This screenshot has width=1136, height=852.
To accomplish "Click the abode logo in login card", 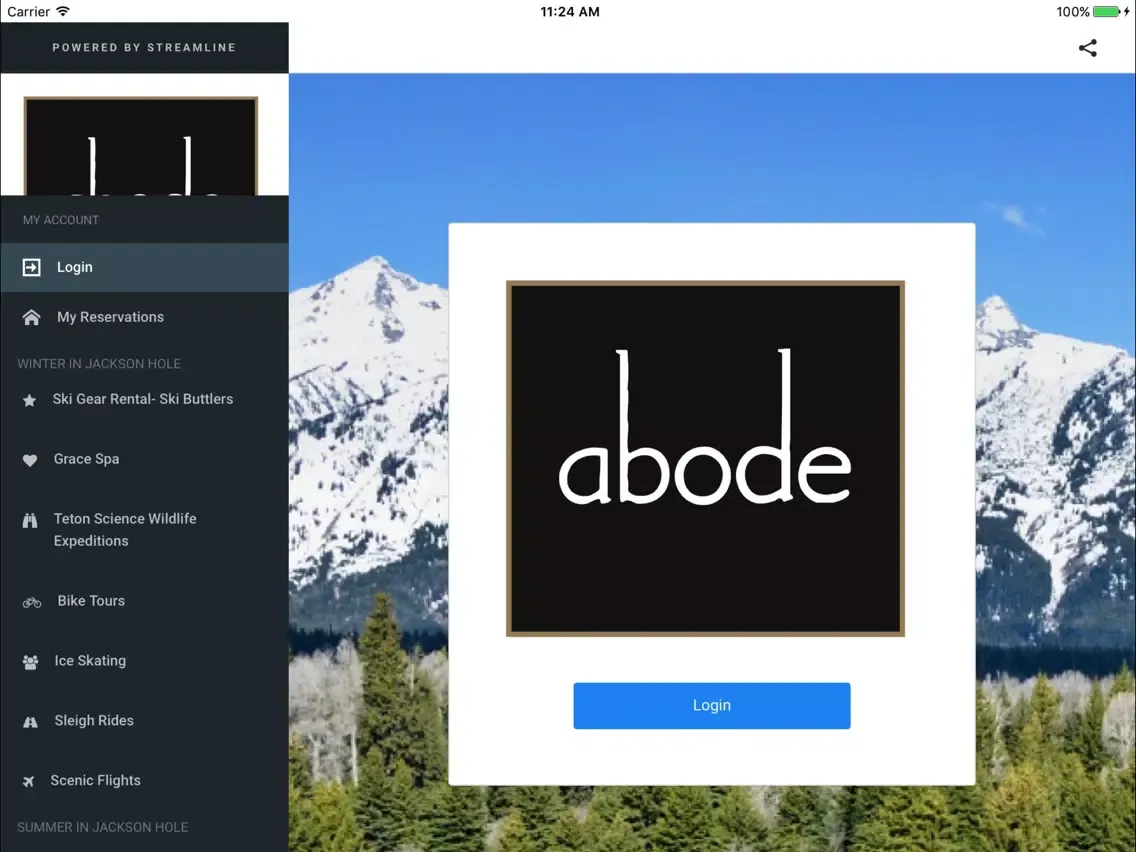I will [x=705, y=459].
